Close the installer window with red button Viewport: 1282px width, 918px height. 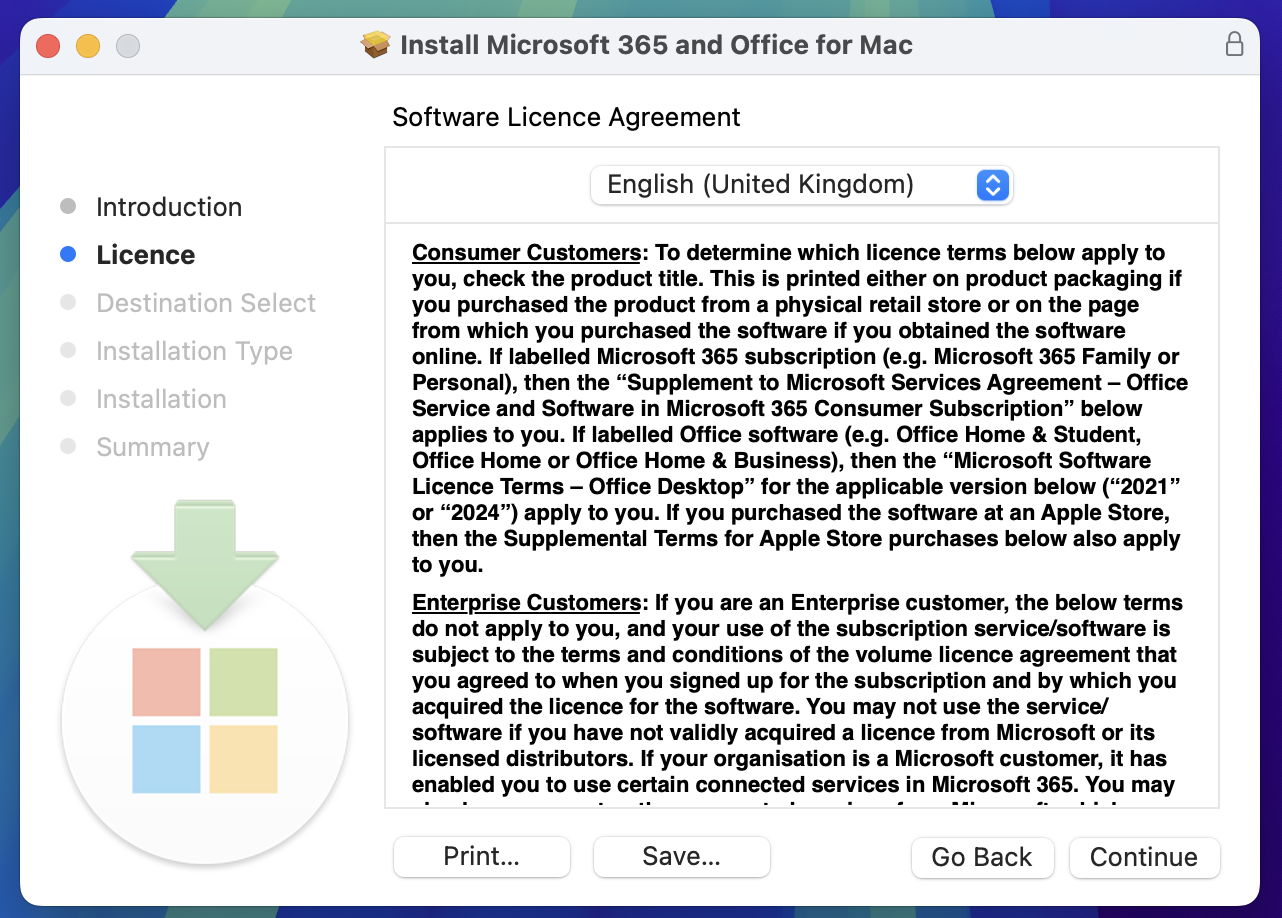coord(48,46)
